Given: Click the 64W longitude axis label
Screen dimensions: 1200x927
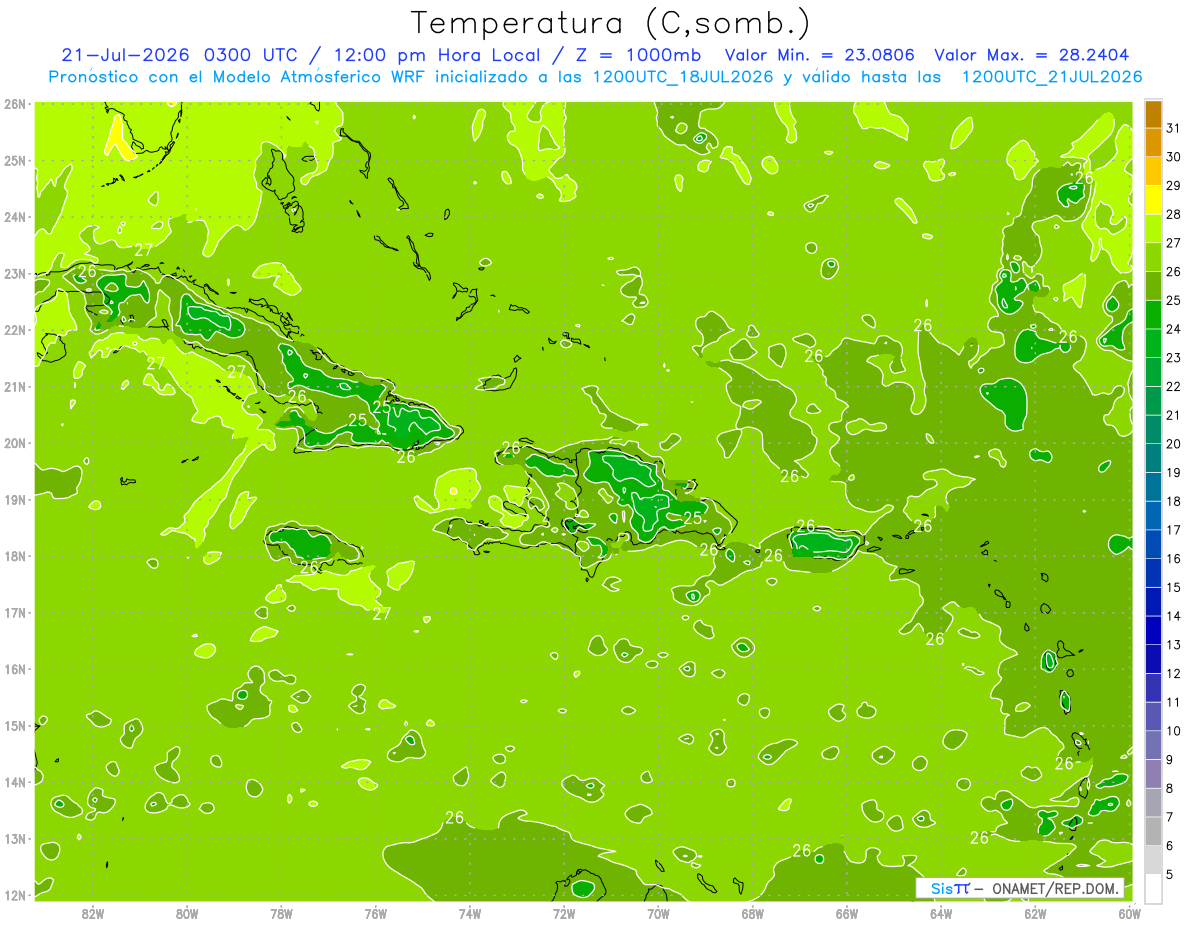Looking at the screenshot, I should 941,913.
